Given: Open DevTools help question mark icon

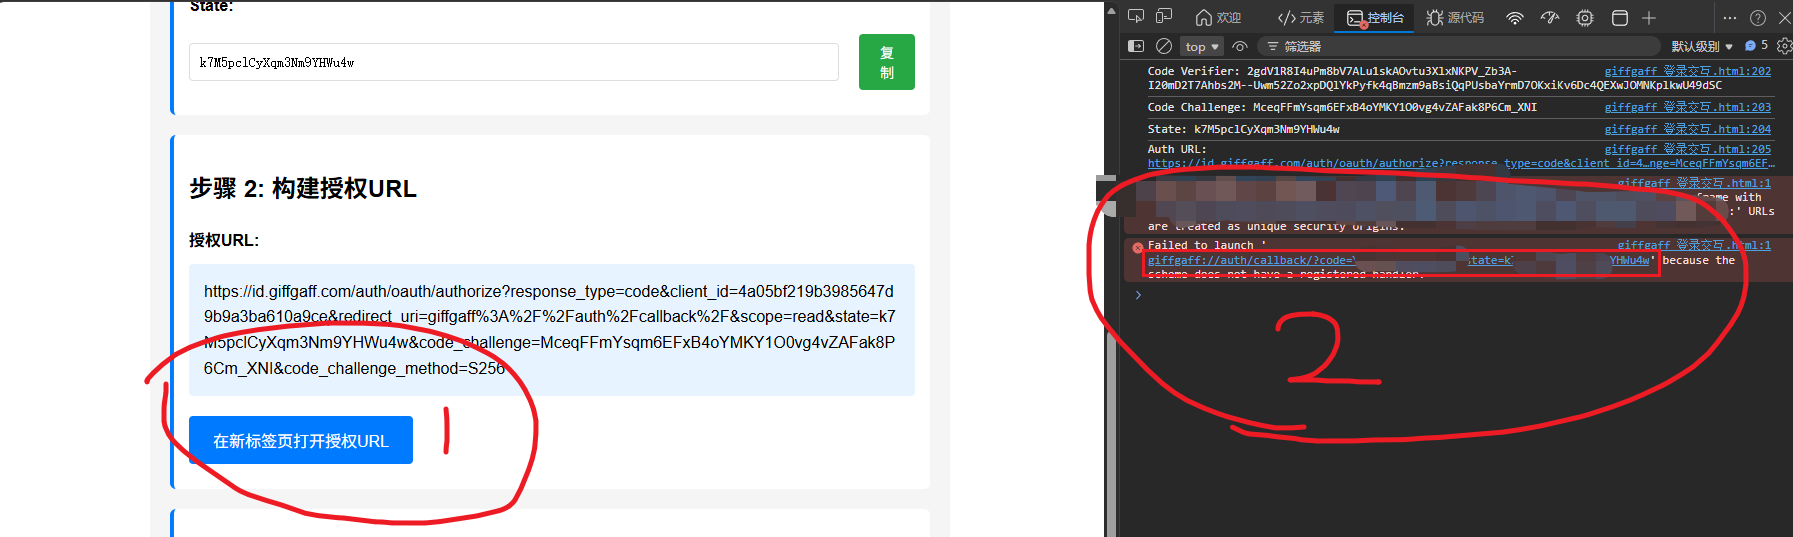Looking at the screenshot, I should click(x=1758, y=17).
